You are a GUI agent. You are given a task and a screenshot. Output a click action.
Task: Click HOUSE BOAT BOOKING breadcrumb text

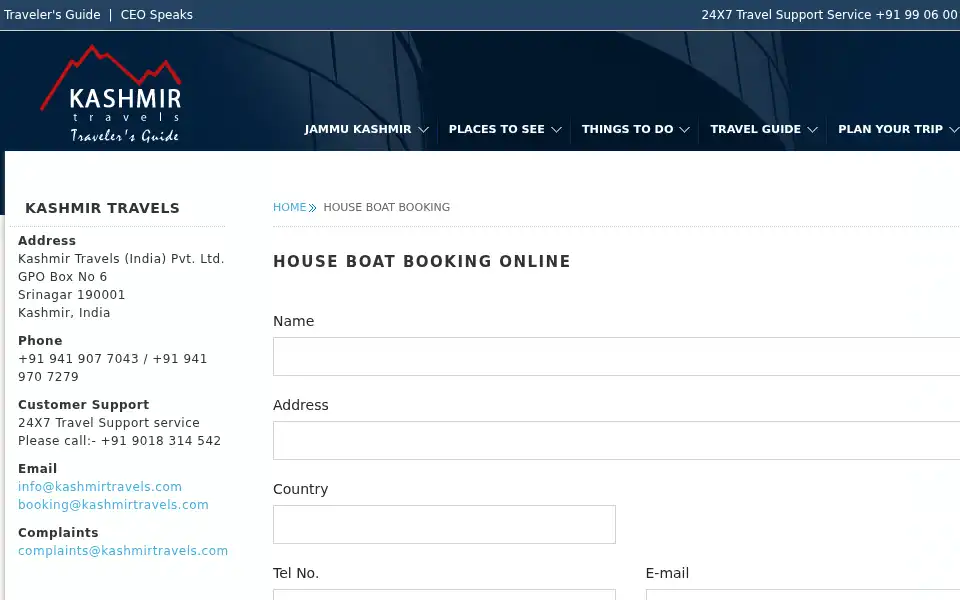[x=386, y=207]
